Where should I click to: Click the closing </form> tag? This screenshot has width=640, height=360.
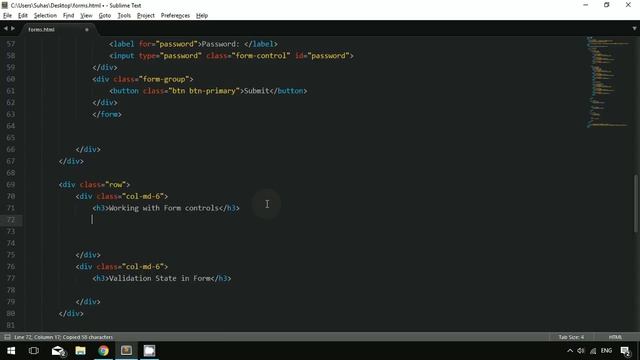[x=107, y=114]
